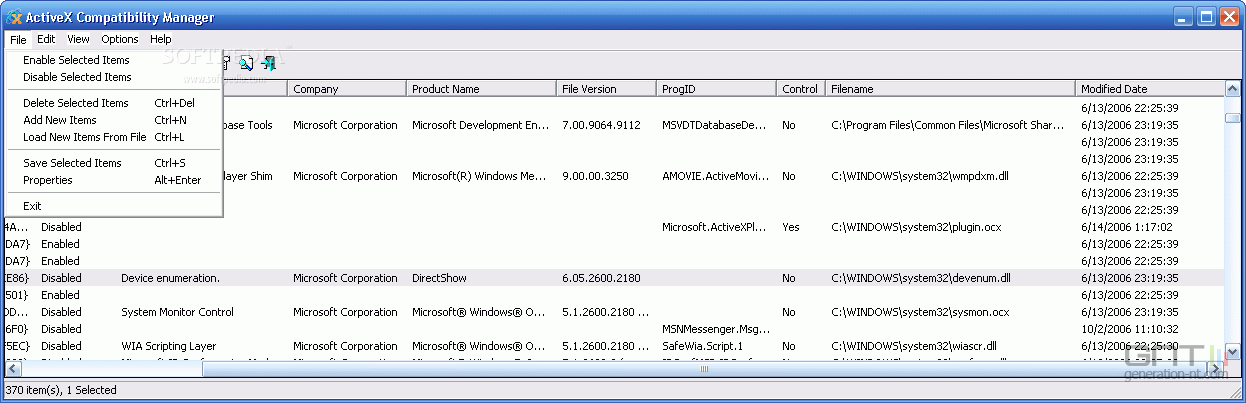The image size is (1246, 403).
Task: Choose Save Selected Items
Action: click(114, 163)
